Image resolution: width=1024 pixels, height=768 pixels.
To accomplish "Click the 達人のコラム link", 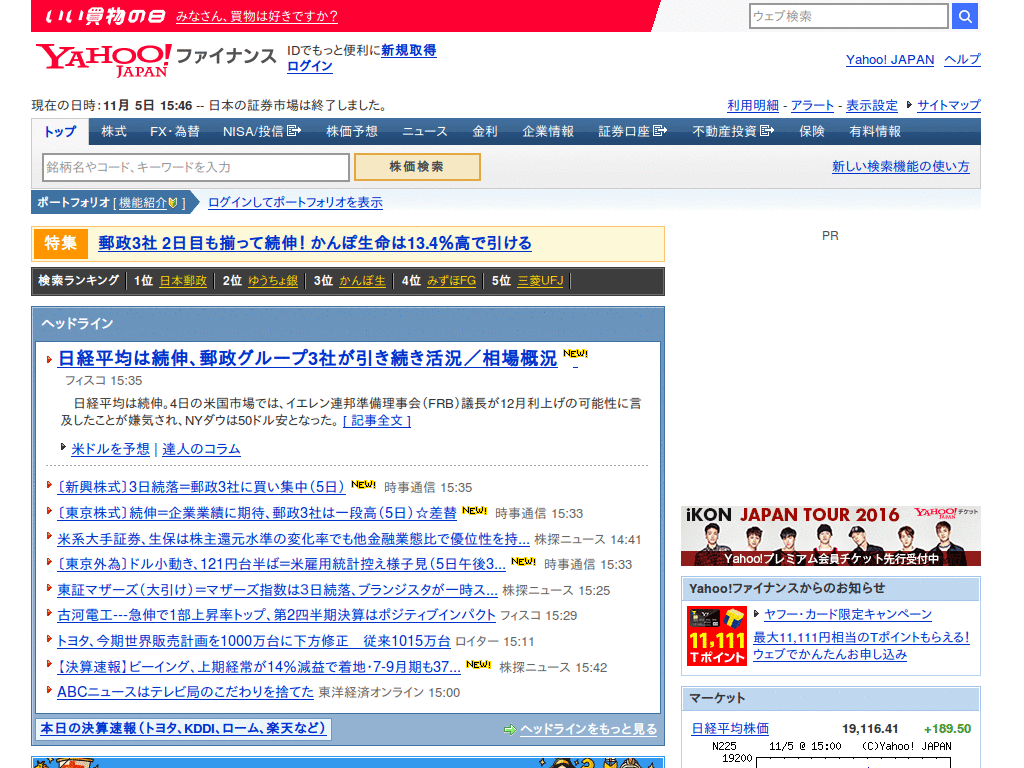I will coord(201,449).
